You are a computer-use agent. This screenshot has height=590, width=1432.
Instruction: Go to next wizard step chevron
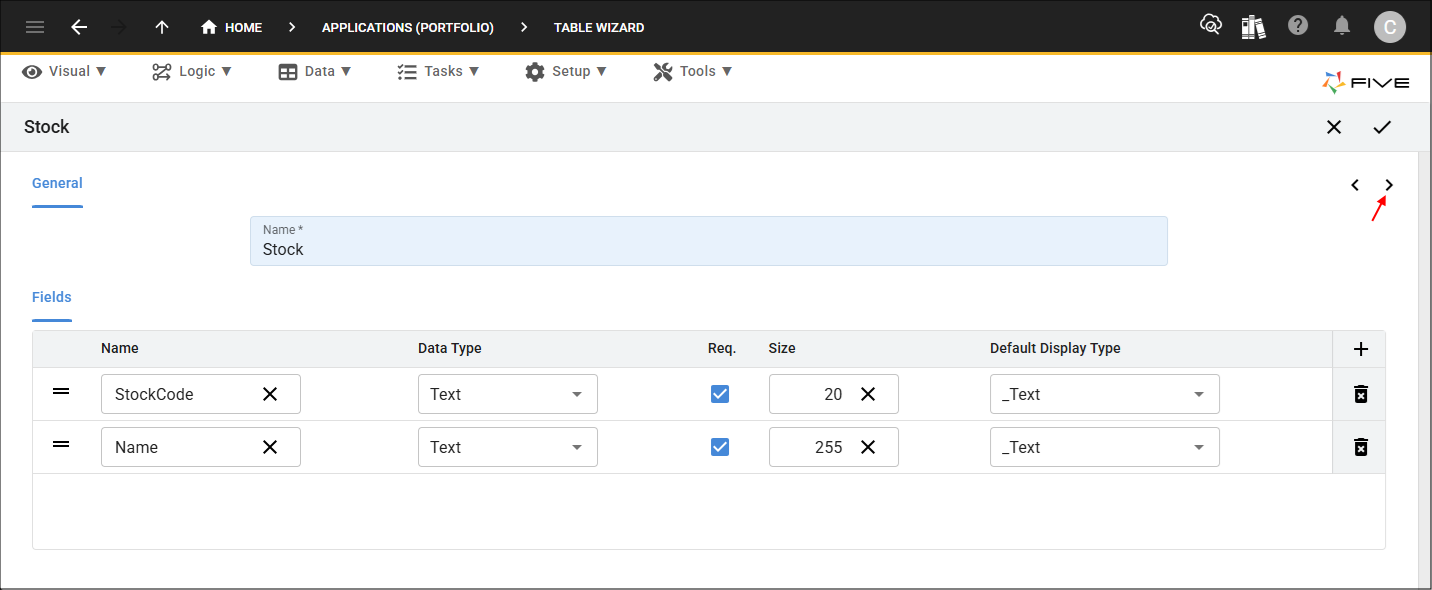point(1389,185)
